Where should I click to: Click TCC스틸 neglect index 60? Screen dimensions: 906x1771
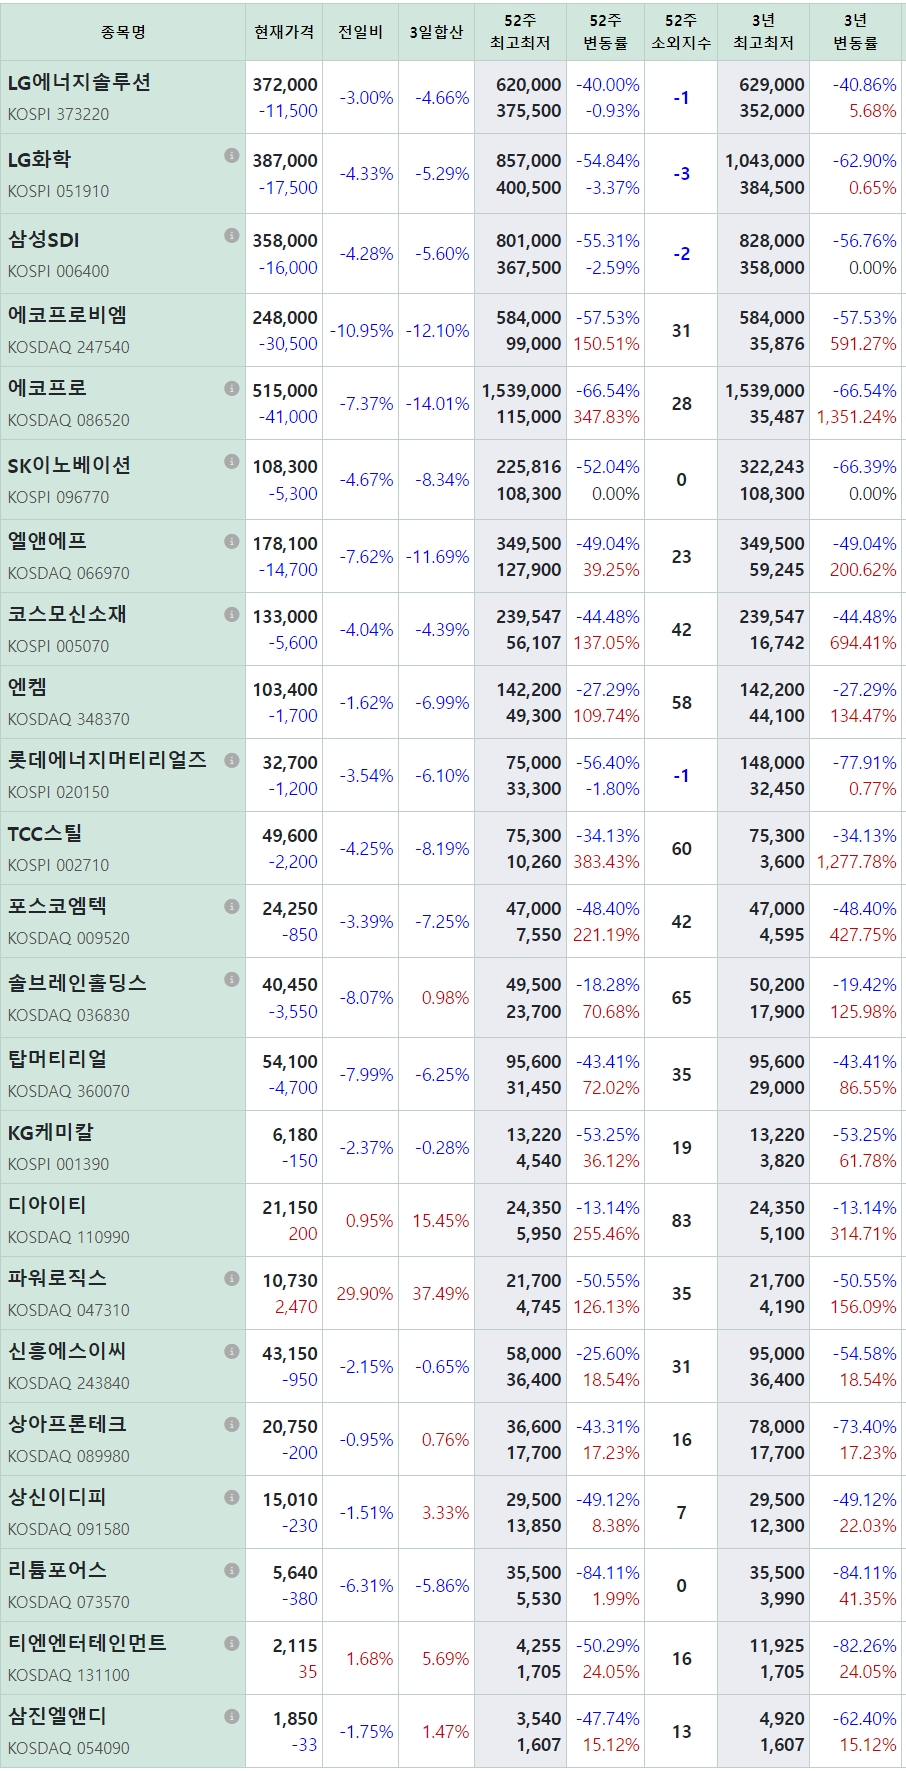[681, 849]
